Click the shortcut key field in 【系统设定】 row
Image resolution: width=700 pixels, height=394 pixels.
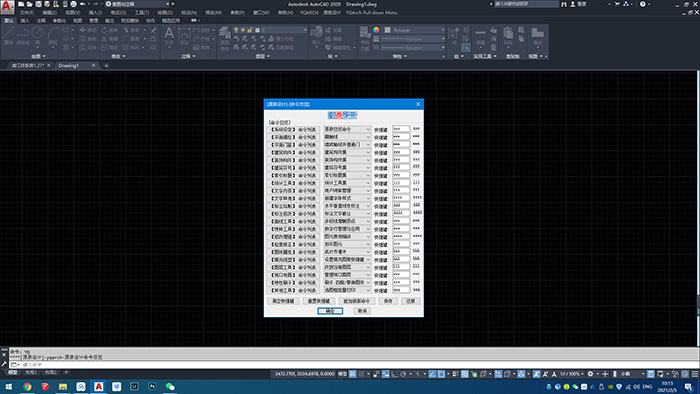pos(401,129)
